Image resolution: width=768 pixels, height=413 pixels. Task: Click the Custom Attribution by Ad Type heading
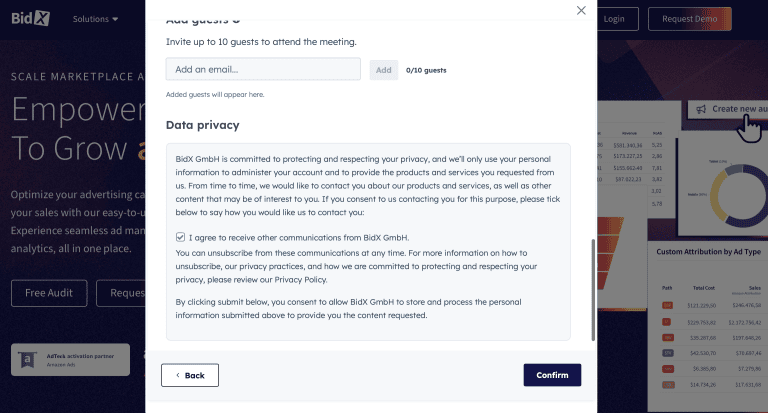coord(709,252)
